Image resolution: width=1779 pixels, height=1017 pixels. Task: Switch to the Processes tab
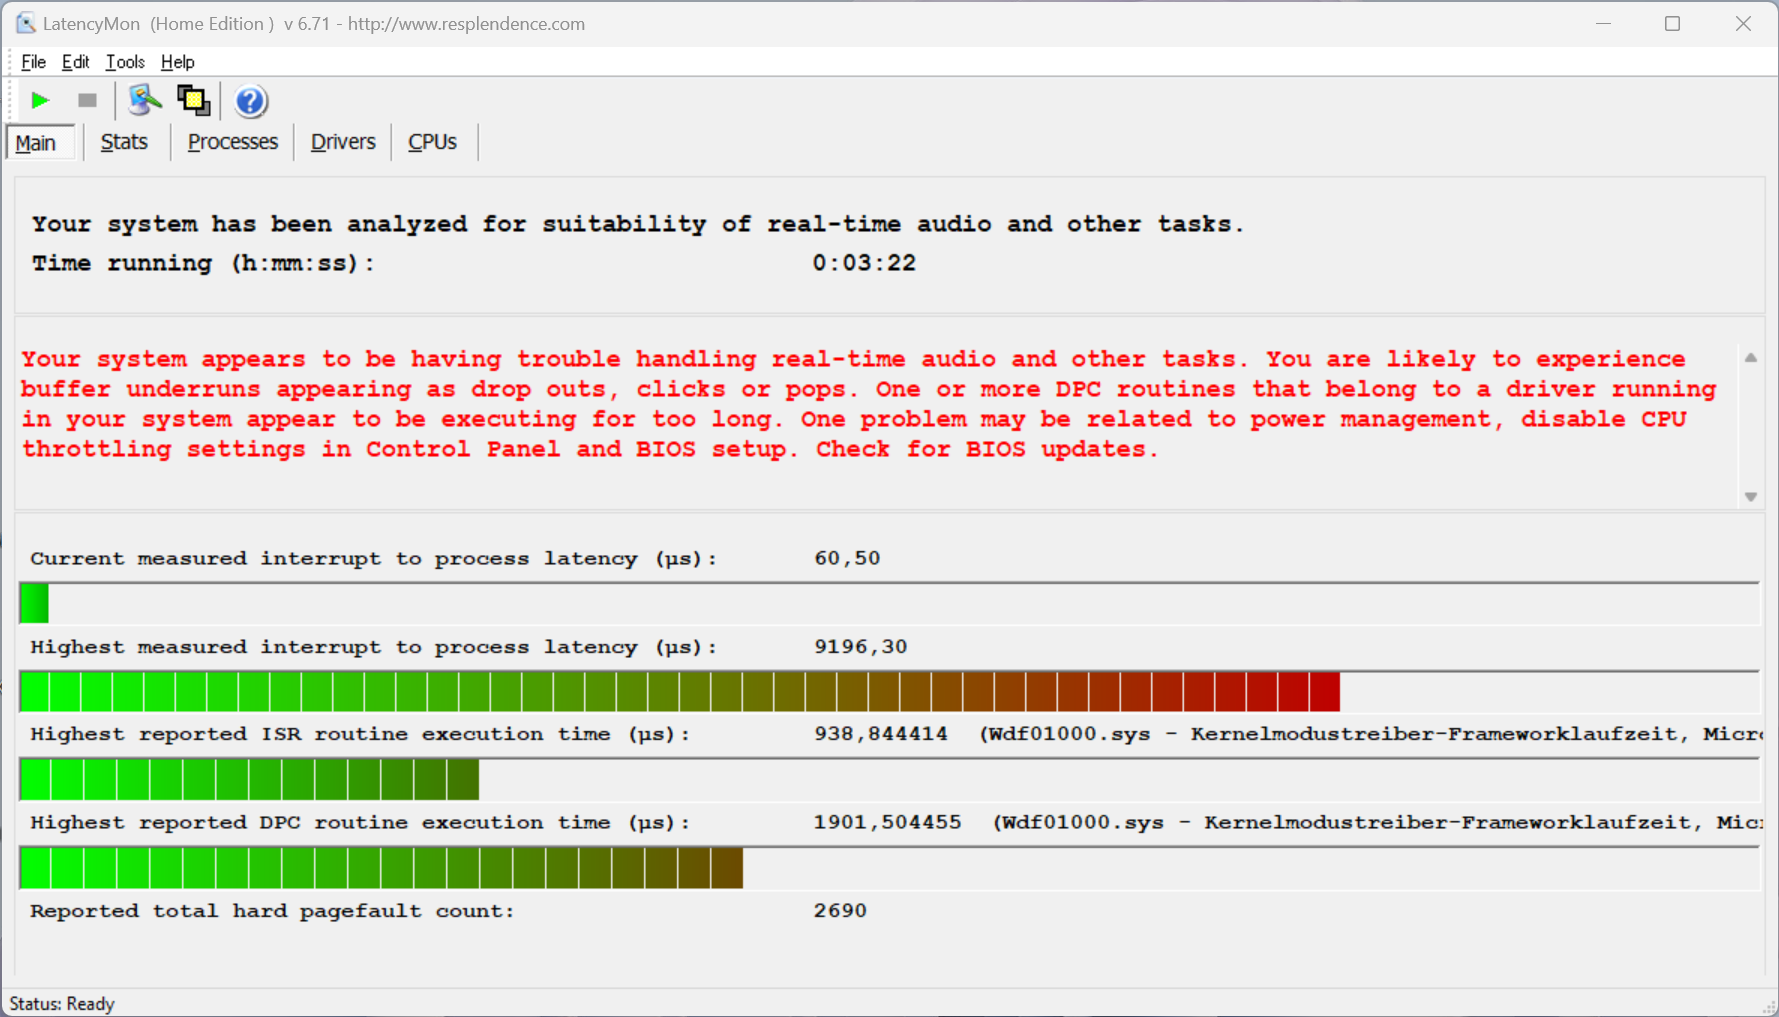[x=232, y=142]
